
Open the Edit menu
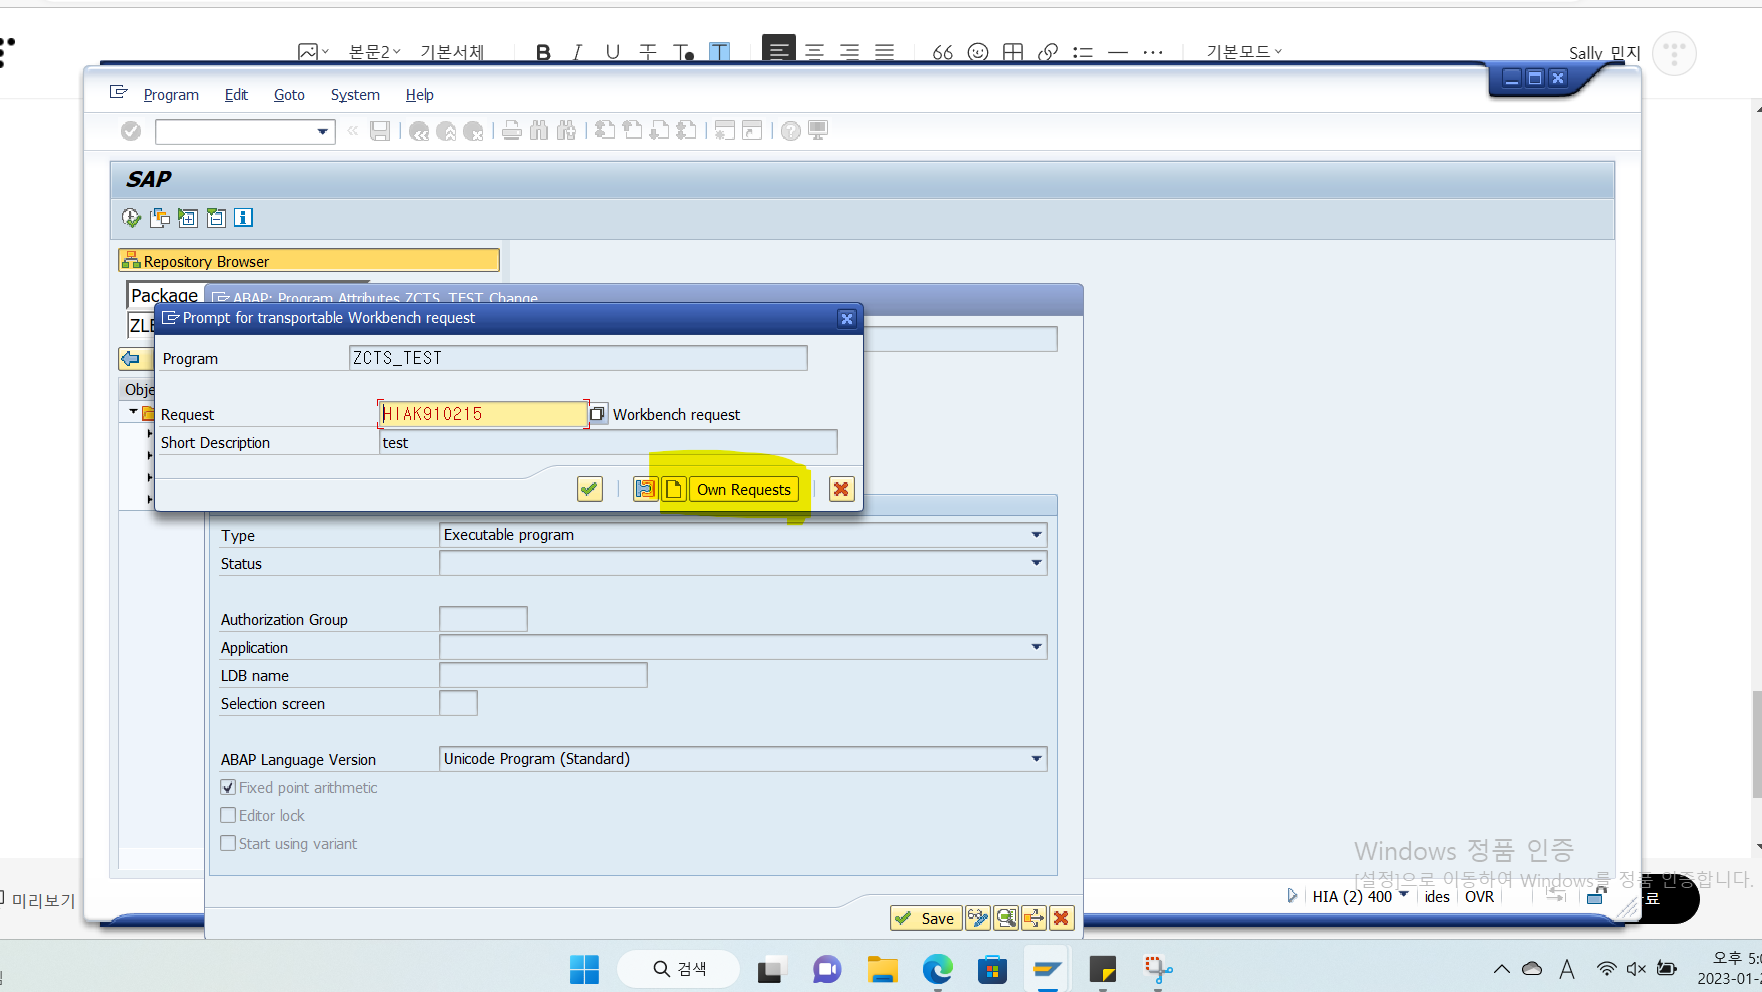[236, 95]
